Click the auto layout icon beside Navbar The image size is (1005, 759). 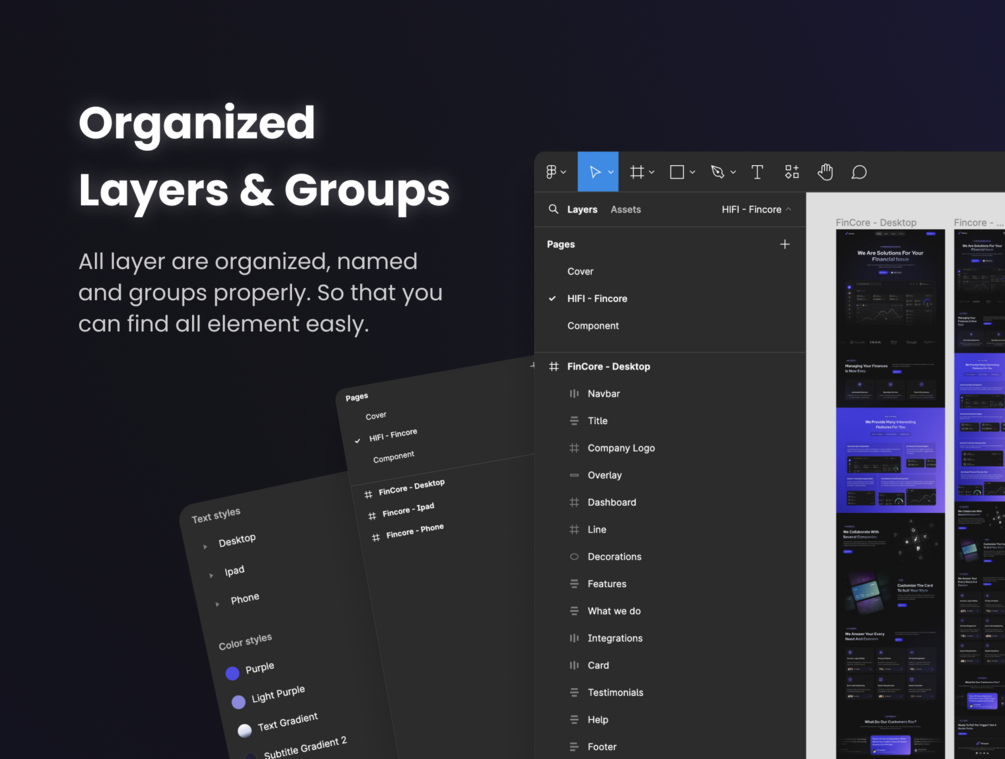click(x=574, y=394)
